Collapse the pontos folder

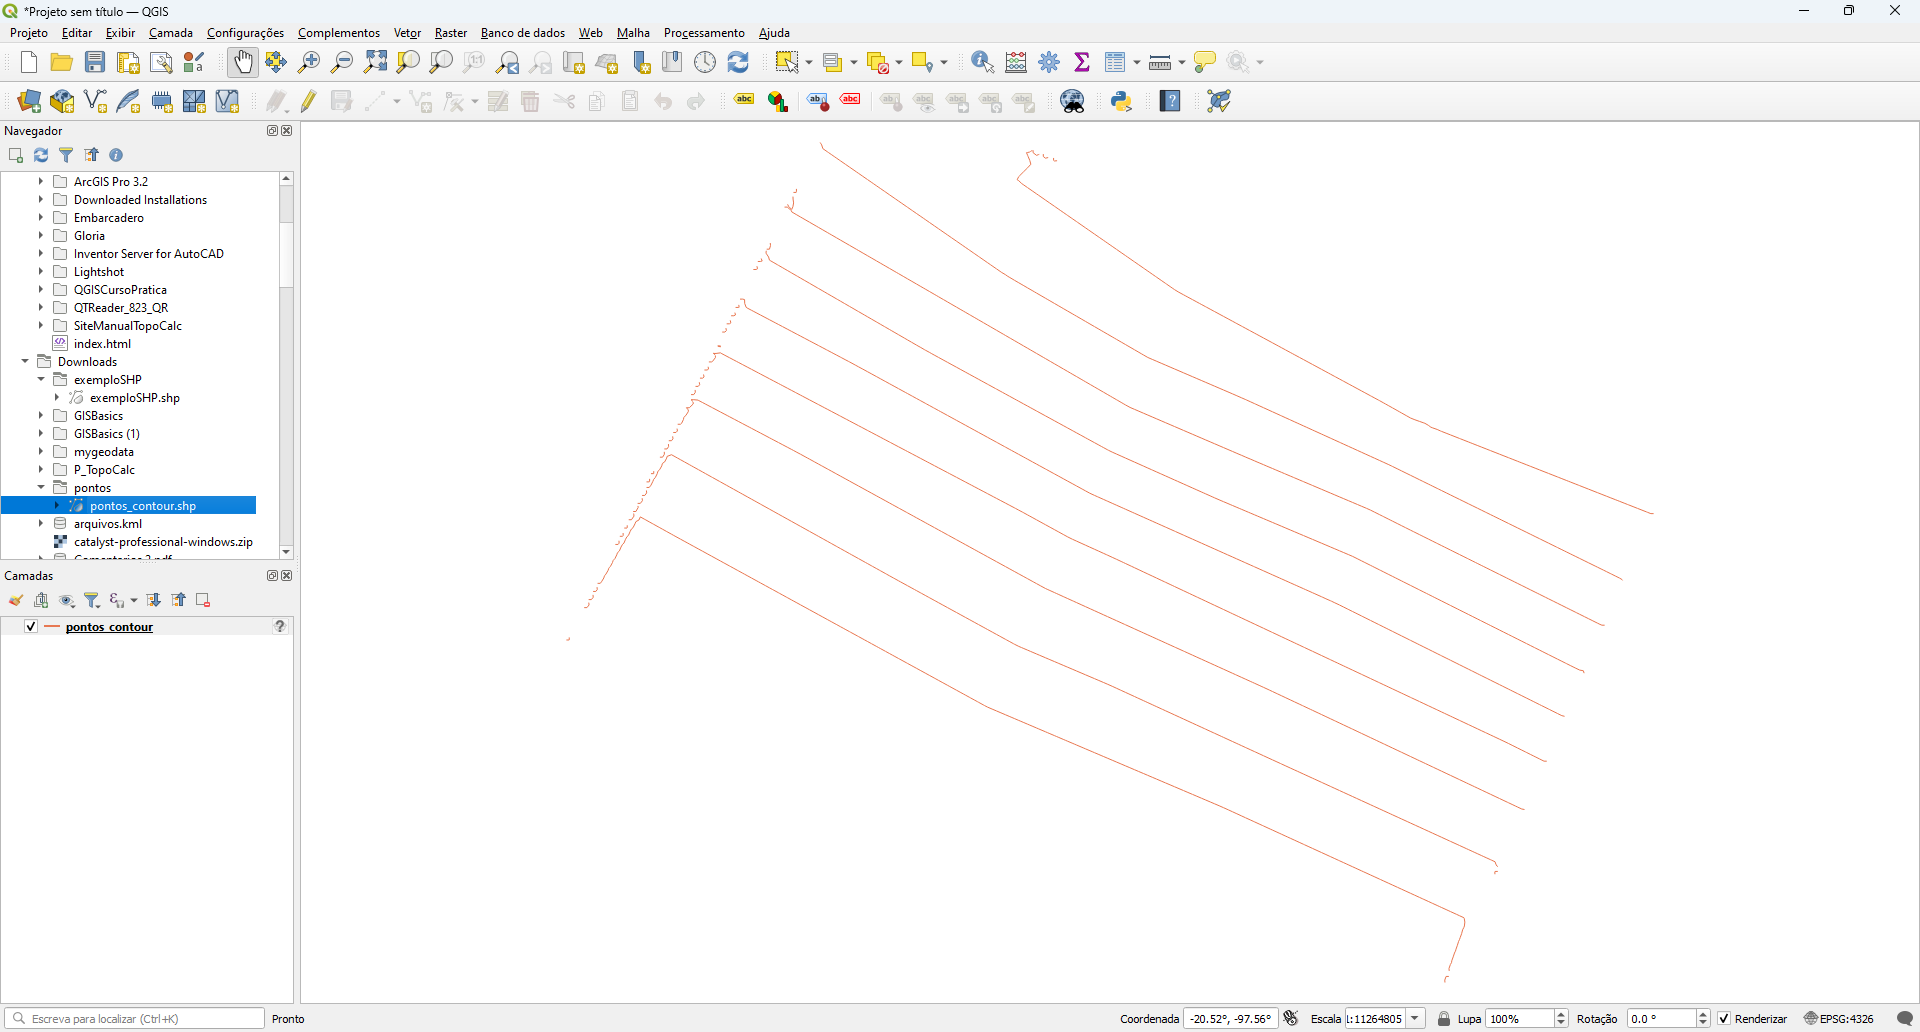[x=41, y=488]
